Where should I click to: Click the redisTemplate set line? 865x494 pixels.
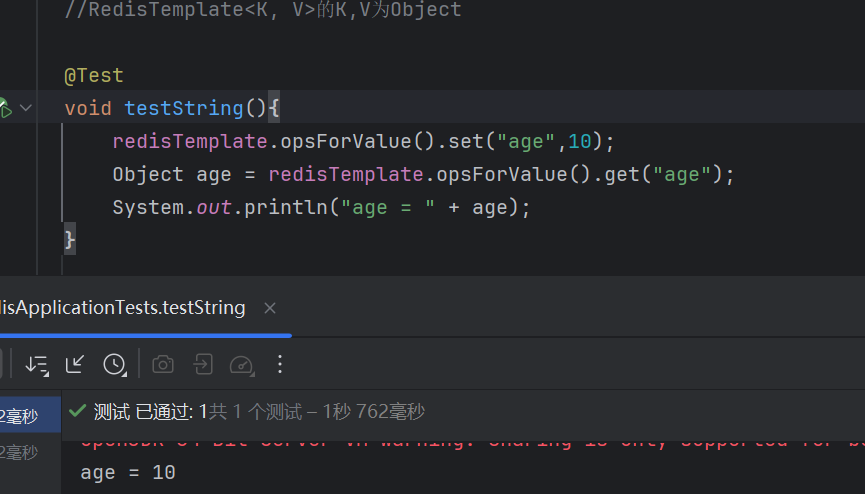pyautogui.click(x=363, y=141)
